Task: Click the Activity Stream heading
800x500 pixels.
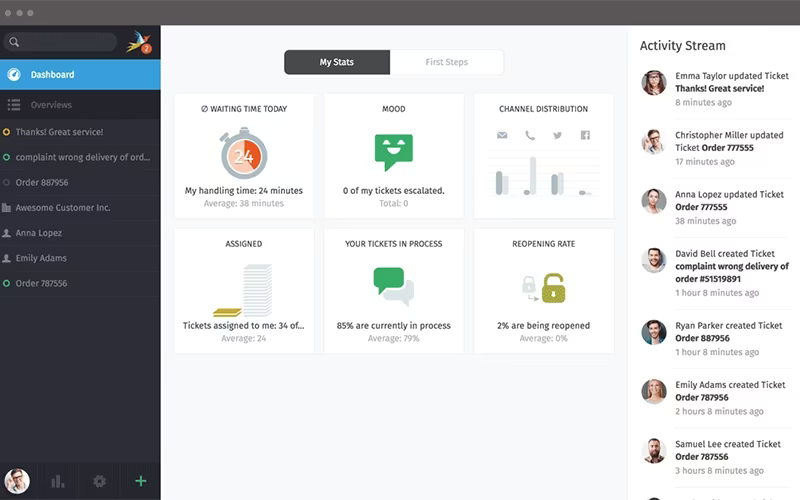Action: (x=682, y=46)
